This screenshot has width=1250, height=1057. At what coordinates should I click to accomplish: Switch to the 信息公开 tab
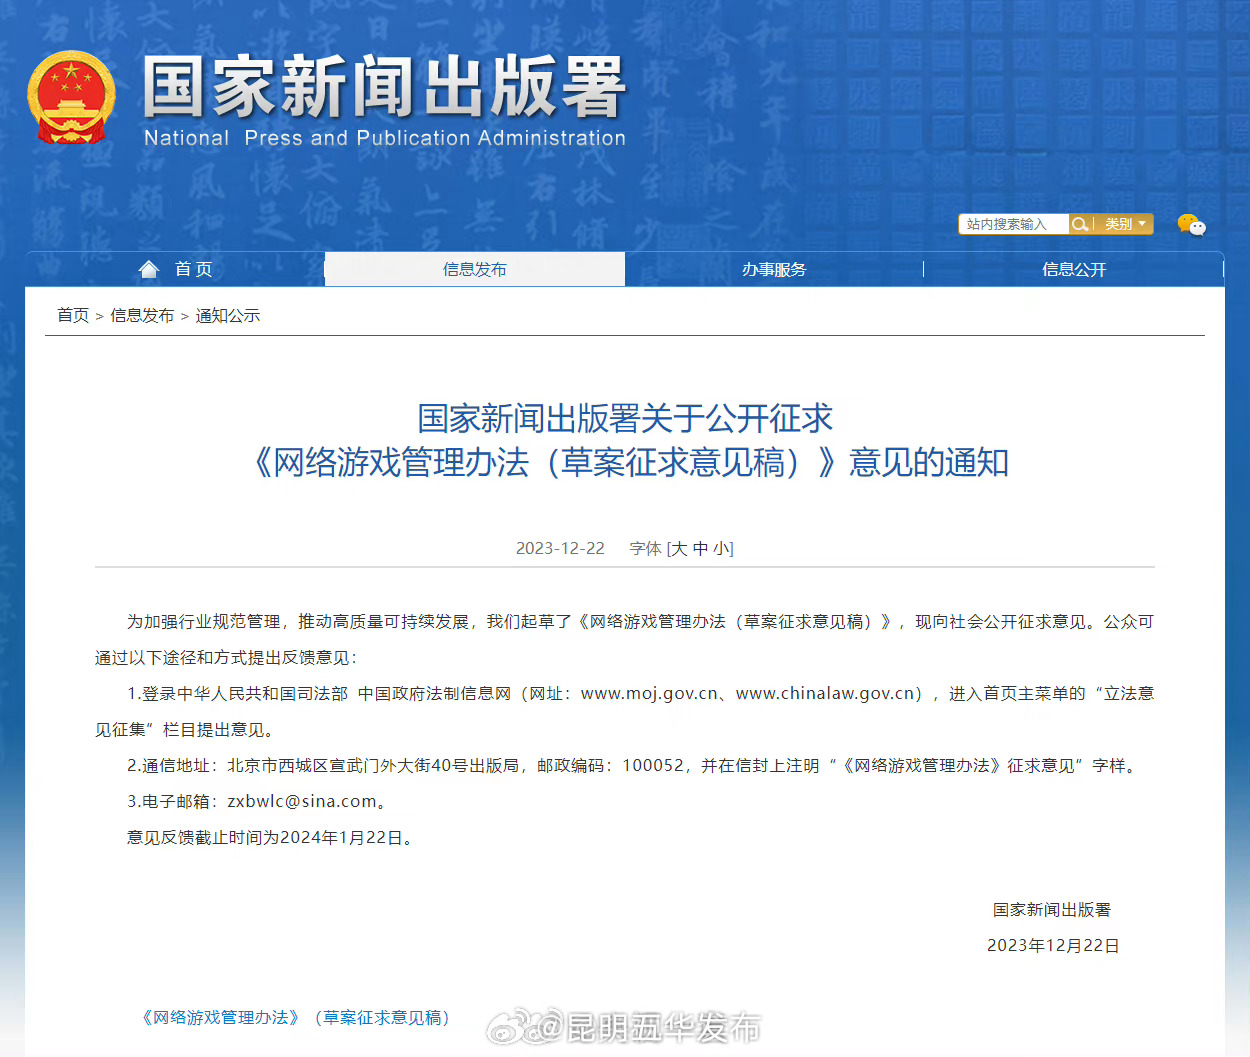pos(1073,269)
